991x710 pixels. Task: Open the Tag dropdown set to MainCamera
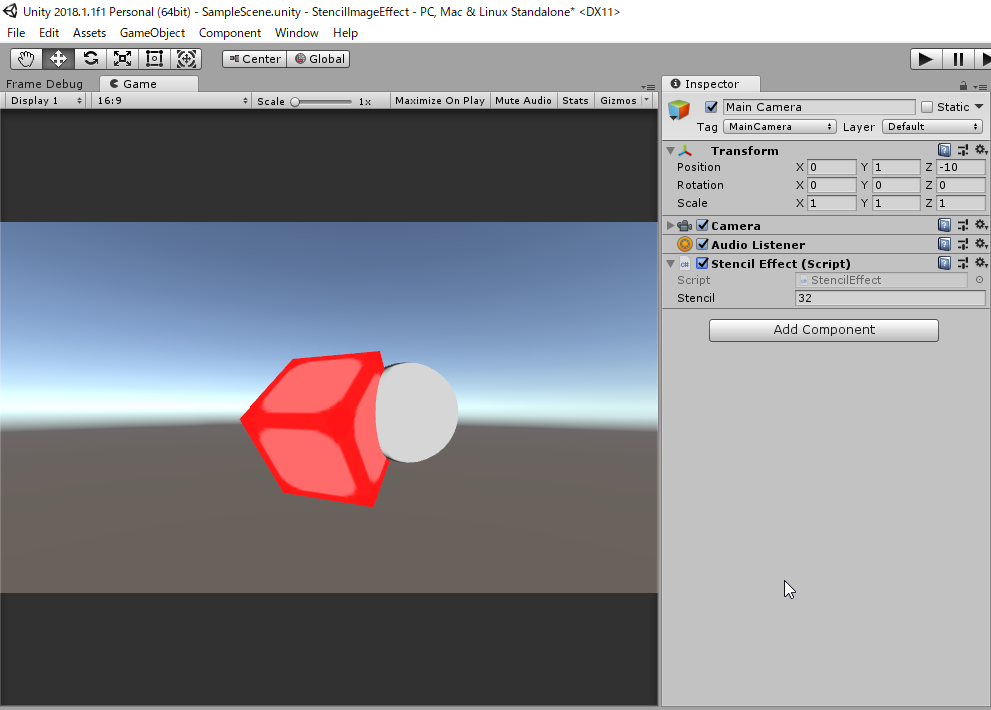tap(779, 126)
